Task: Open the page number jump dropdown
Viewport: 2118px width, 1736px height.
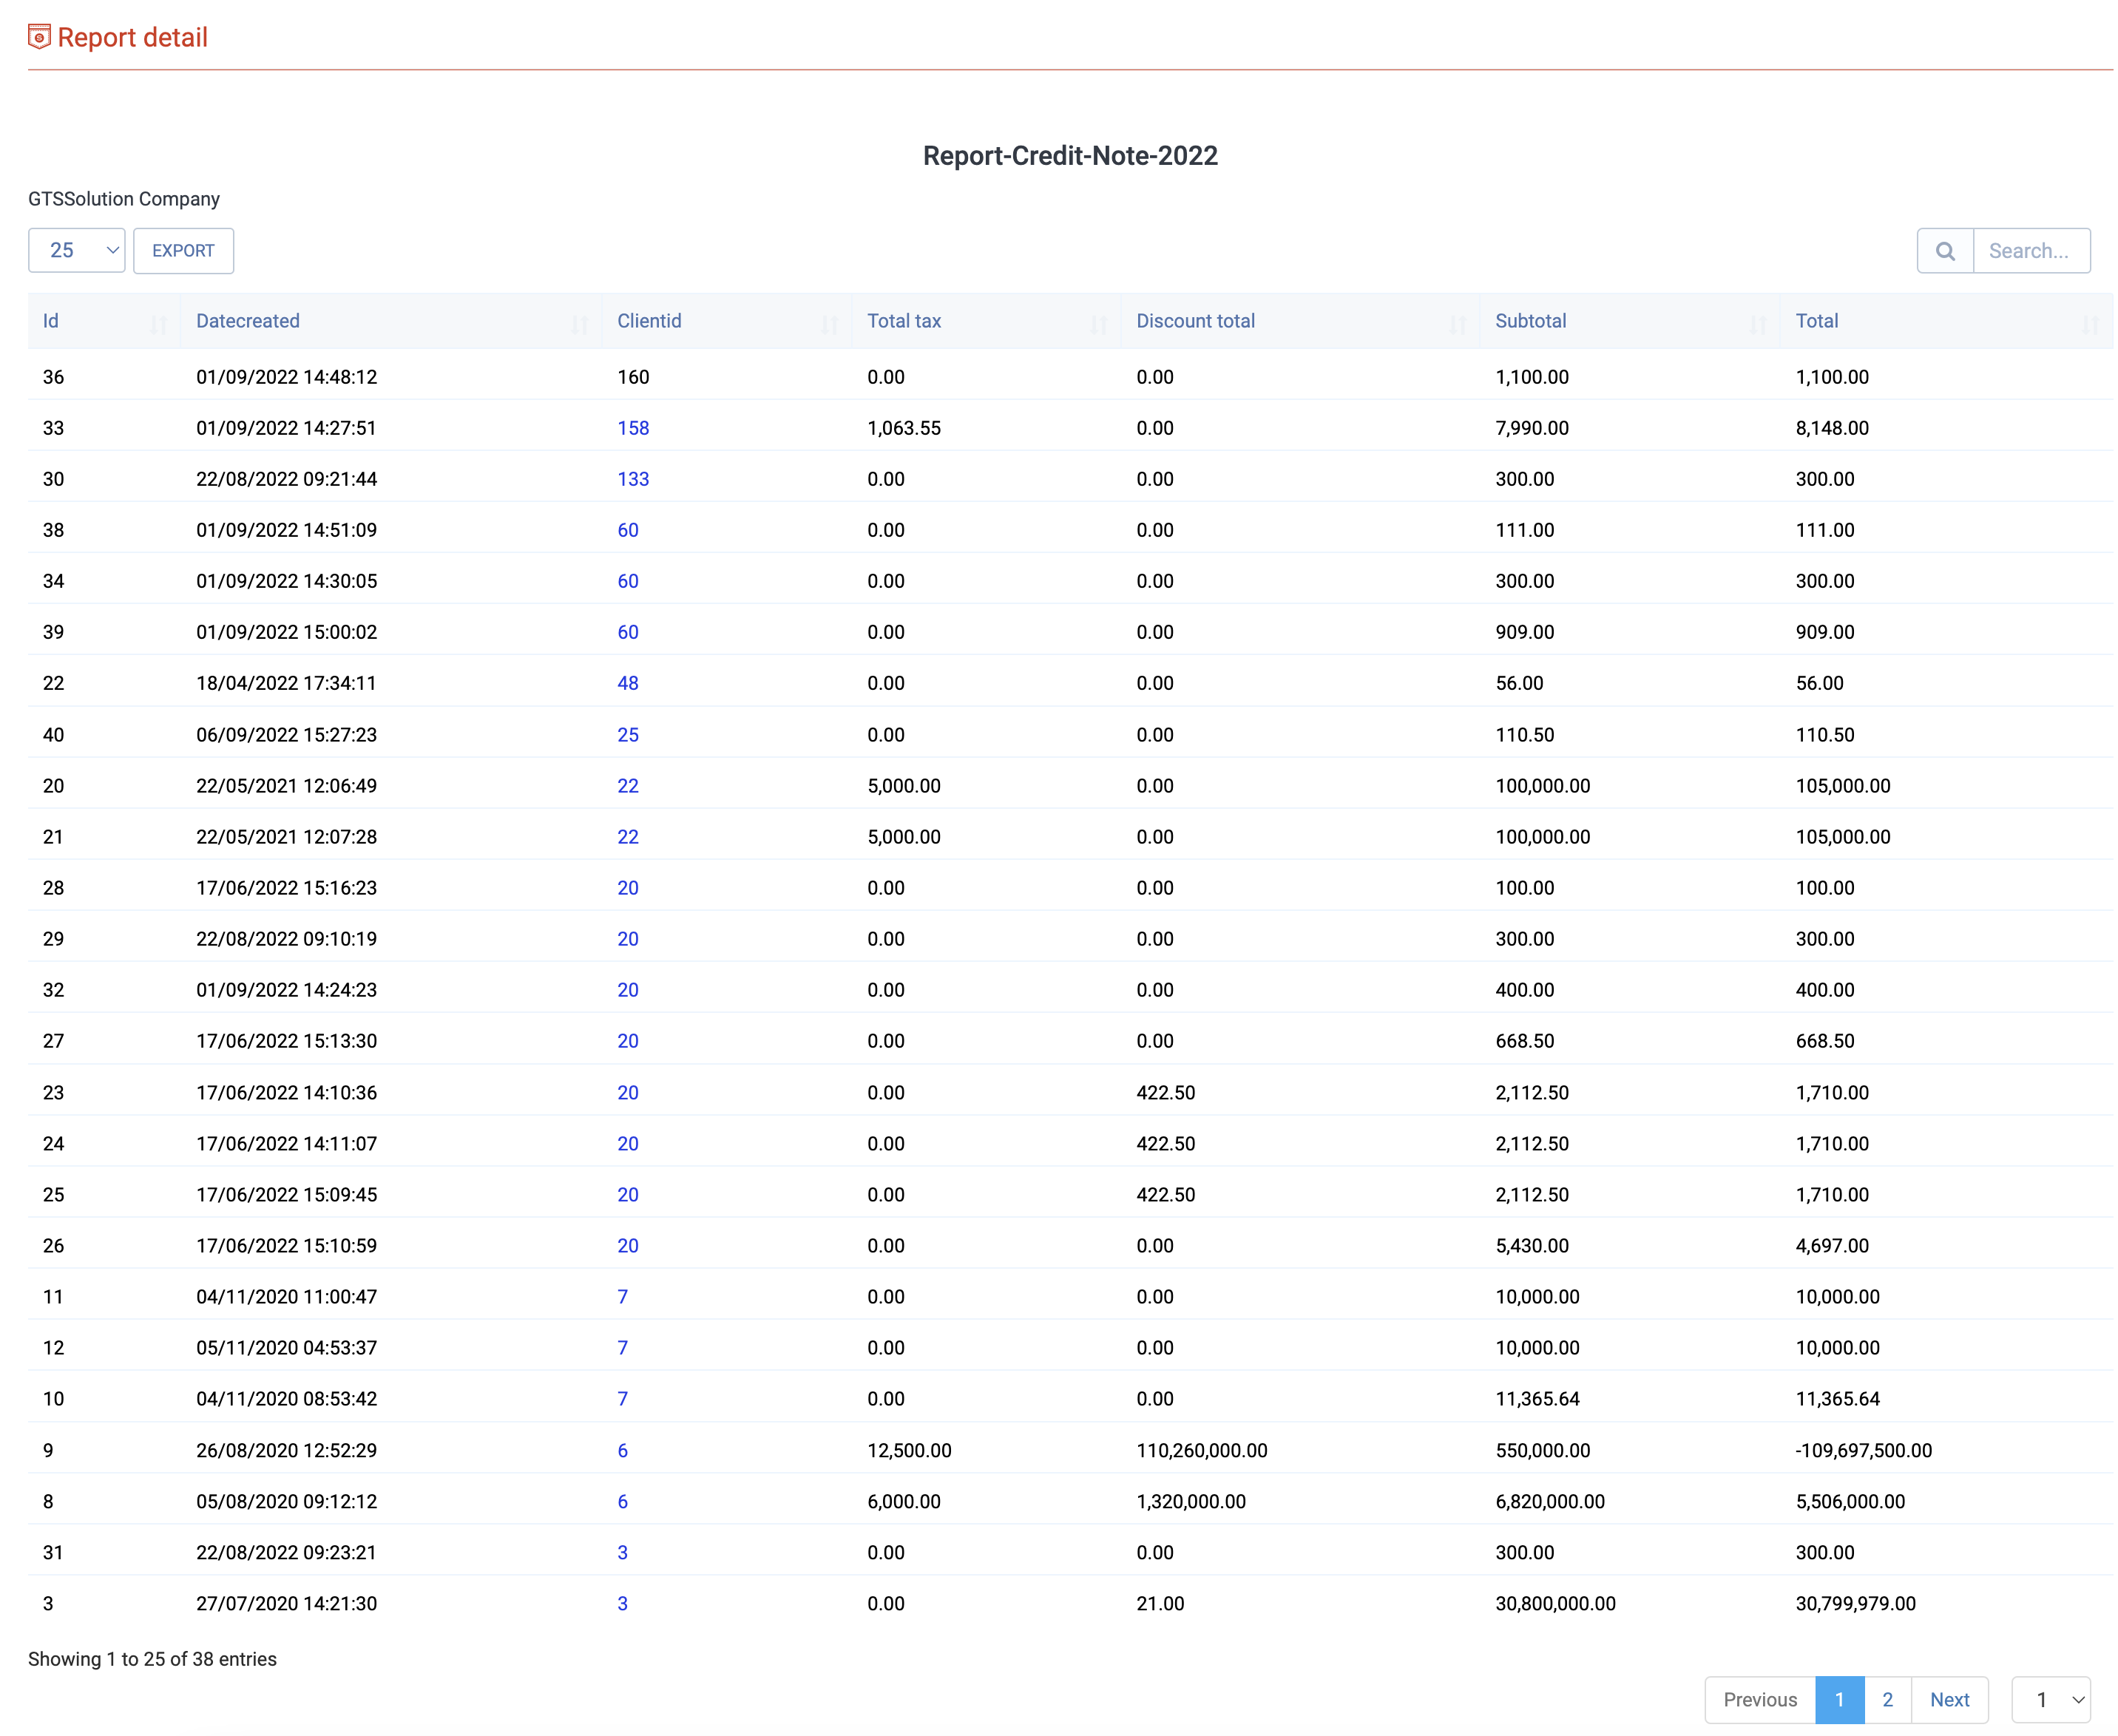Action: (x=2050, y=1699)
